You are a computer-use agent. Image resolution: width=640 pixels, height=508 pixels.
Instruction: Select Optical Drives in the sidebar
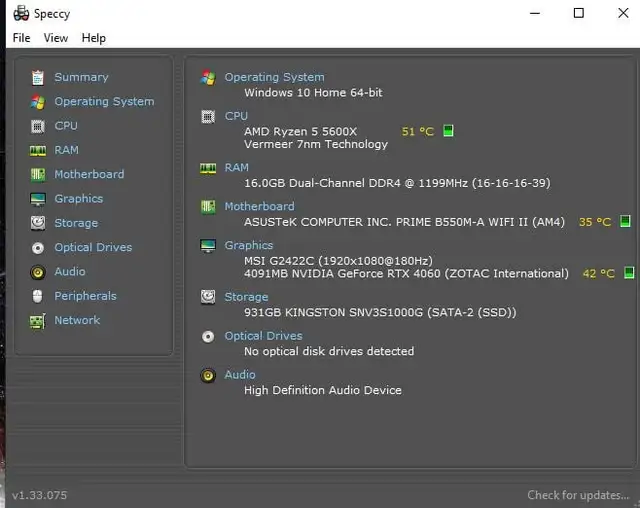93,247
